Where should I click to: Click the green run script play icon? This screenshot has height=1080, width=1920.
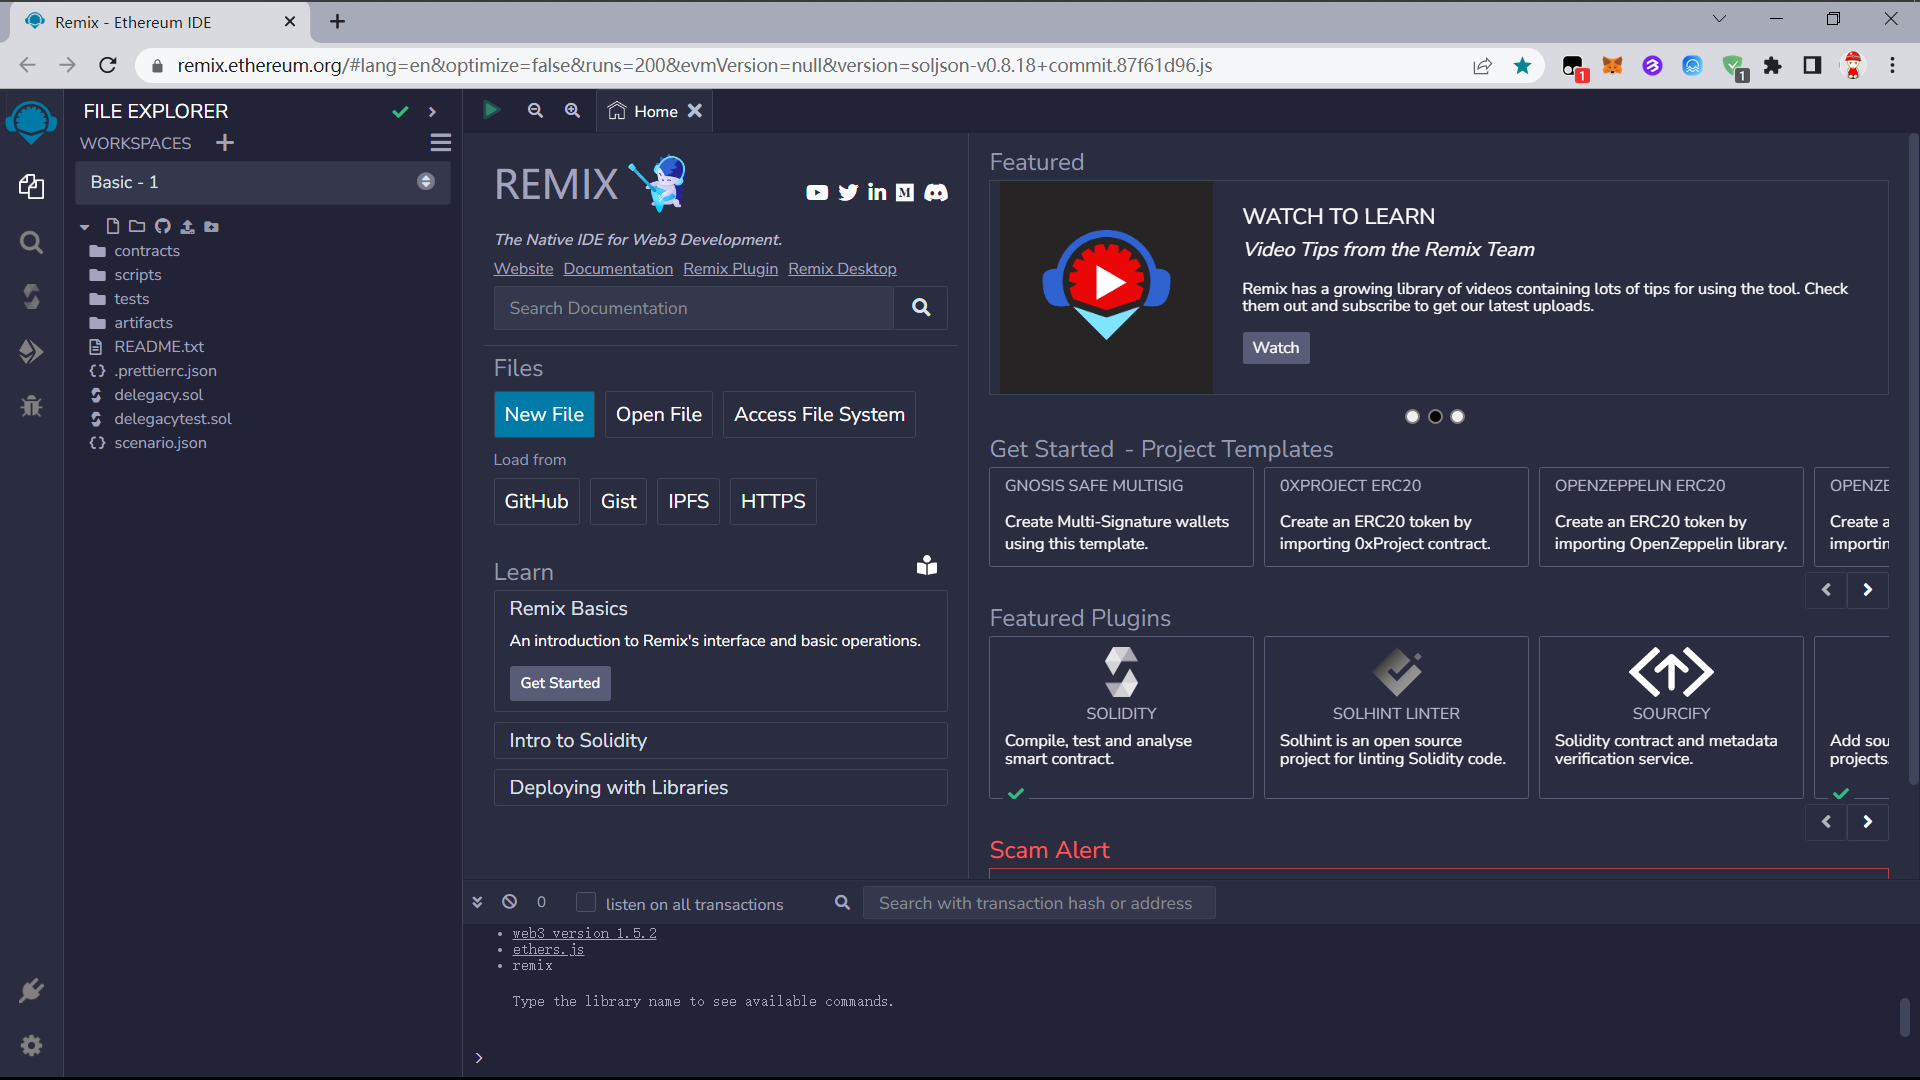point(491,110)
